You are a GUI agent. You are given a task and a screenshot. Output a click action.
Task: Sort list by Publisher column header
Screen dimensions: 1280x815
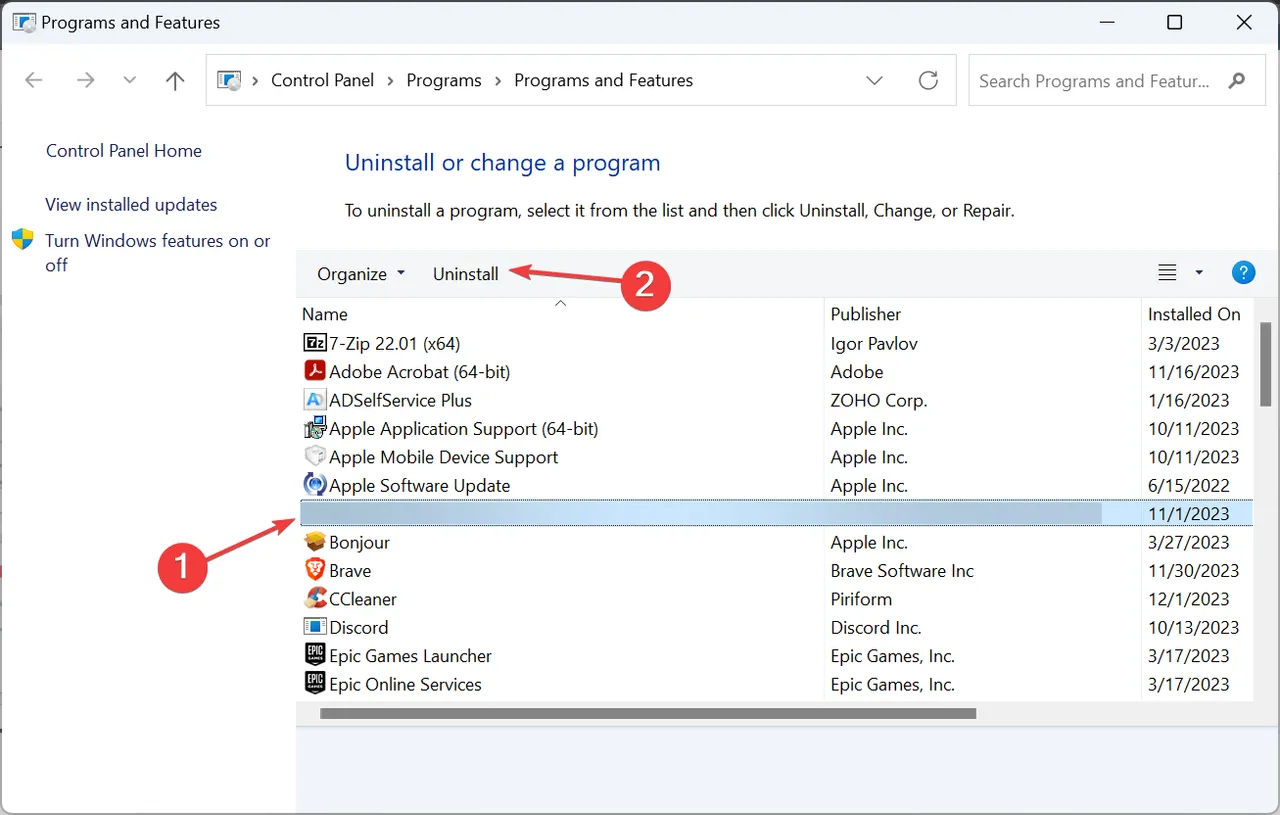click(866, 314)
